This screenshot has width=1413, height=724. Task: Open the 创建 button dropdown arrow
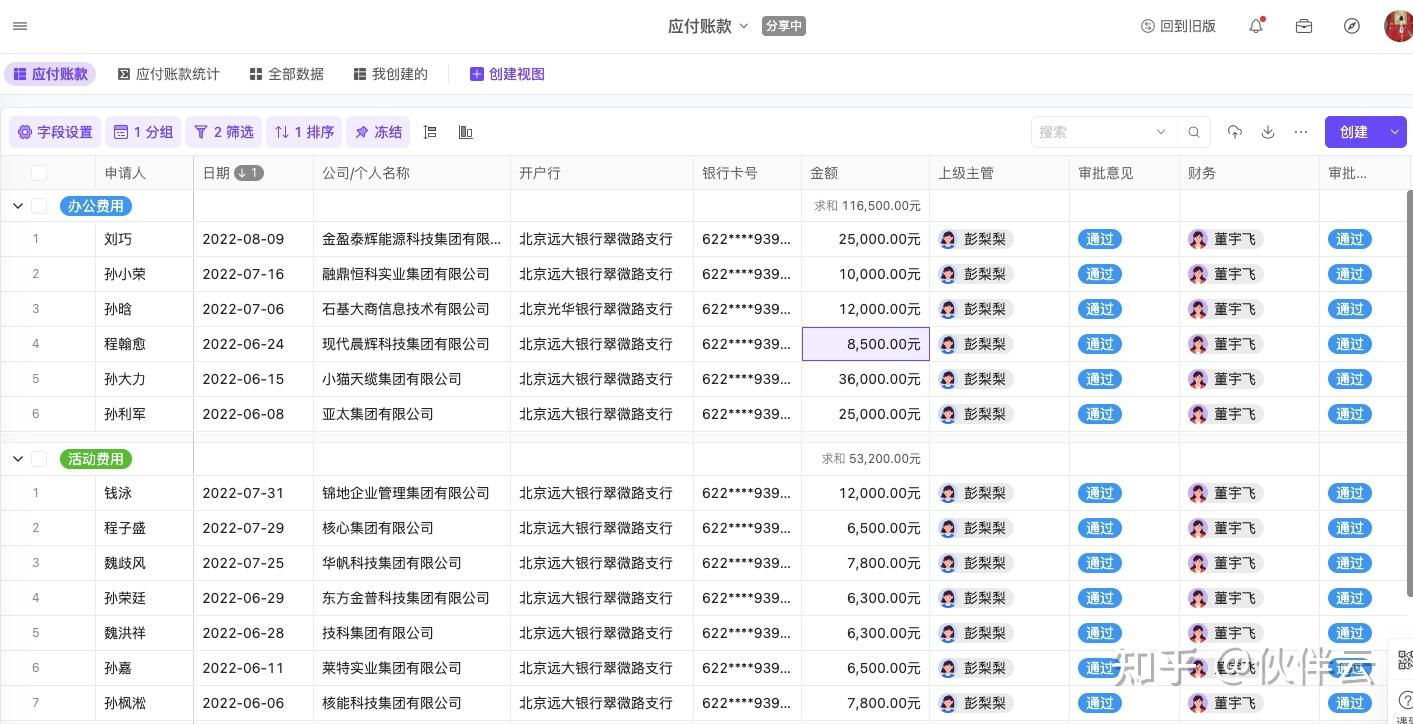click(1395, 132)
